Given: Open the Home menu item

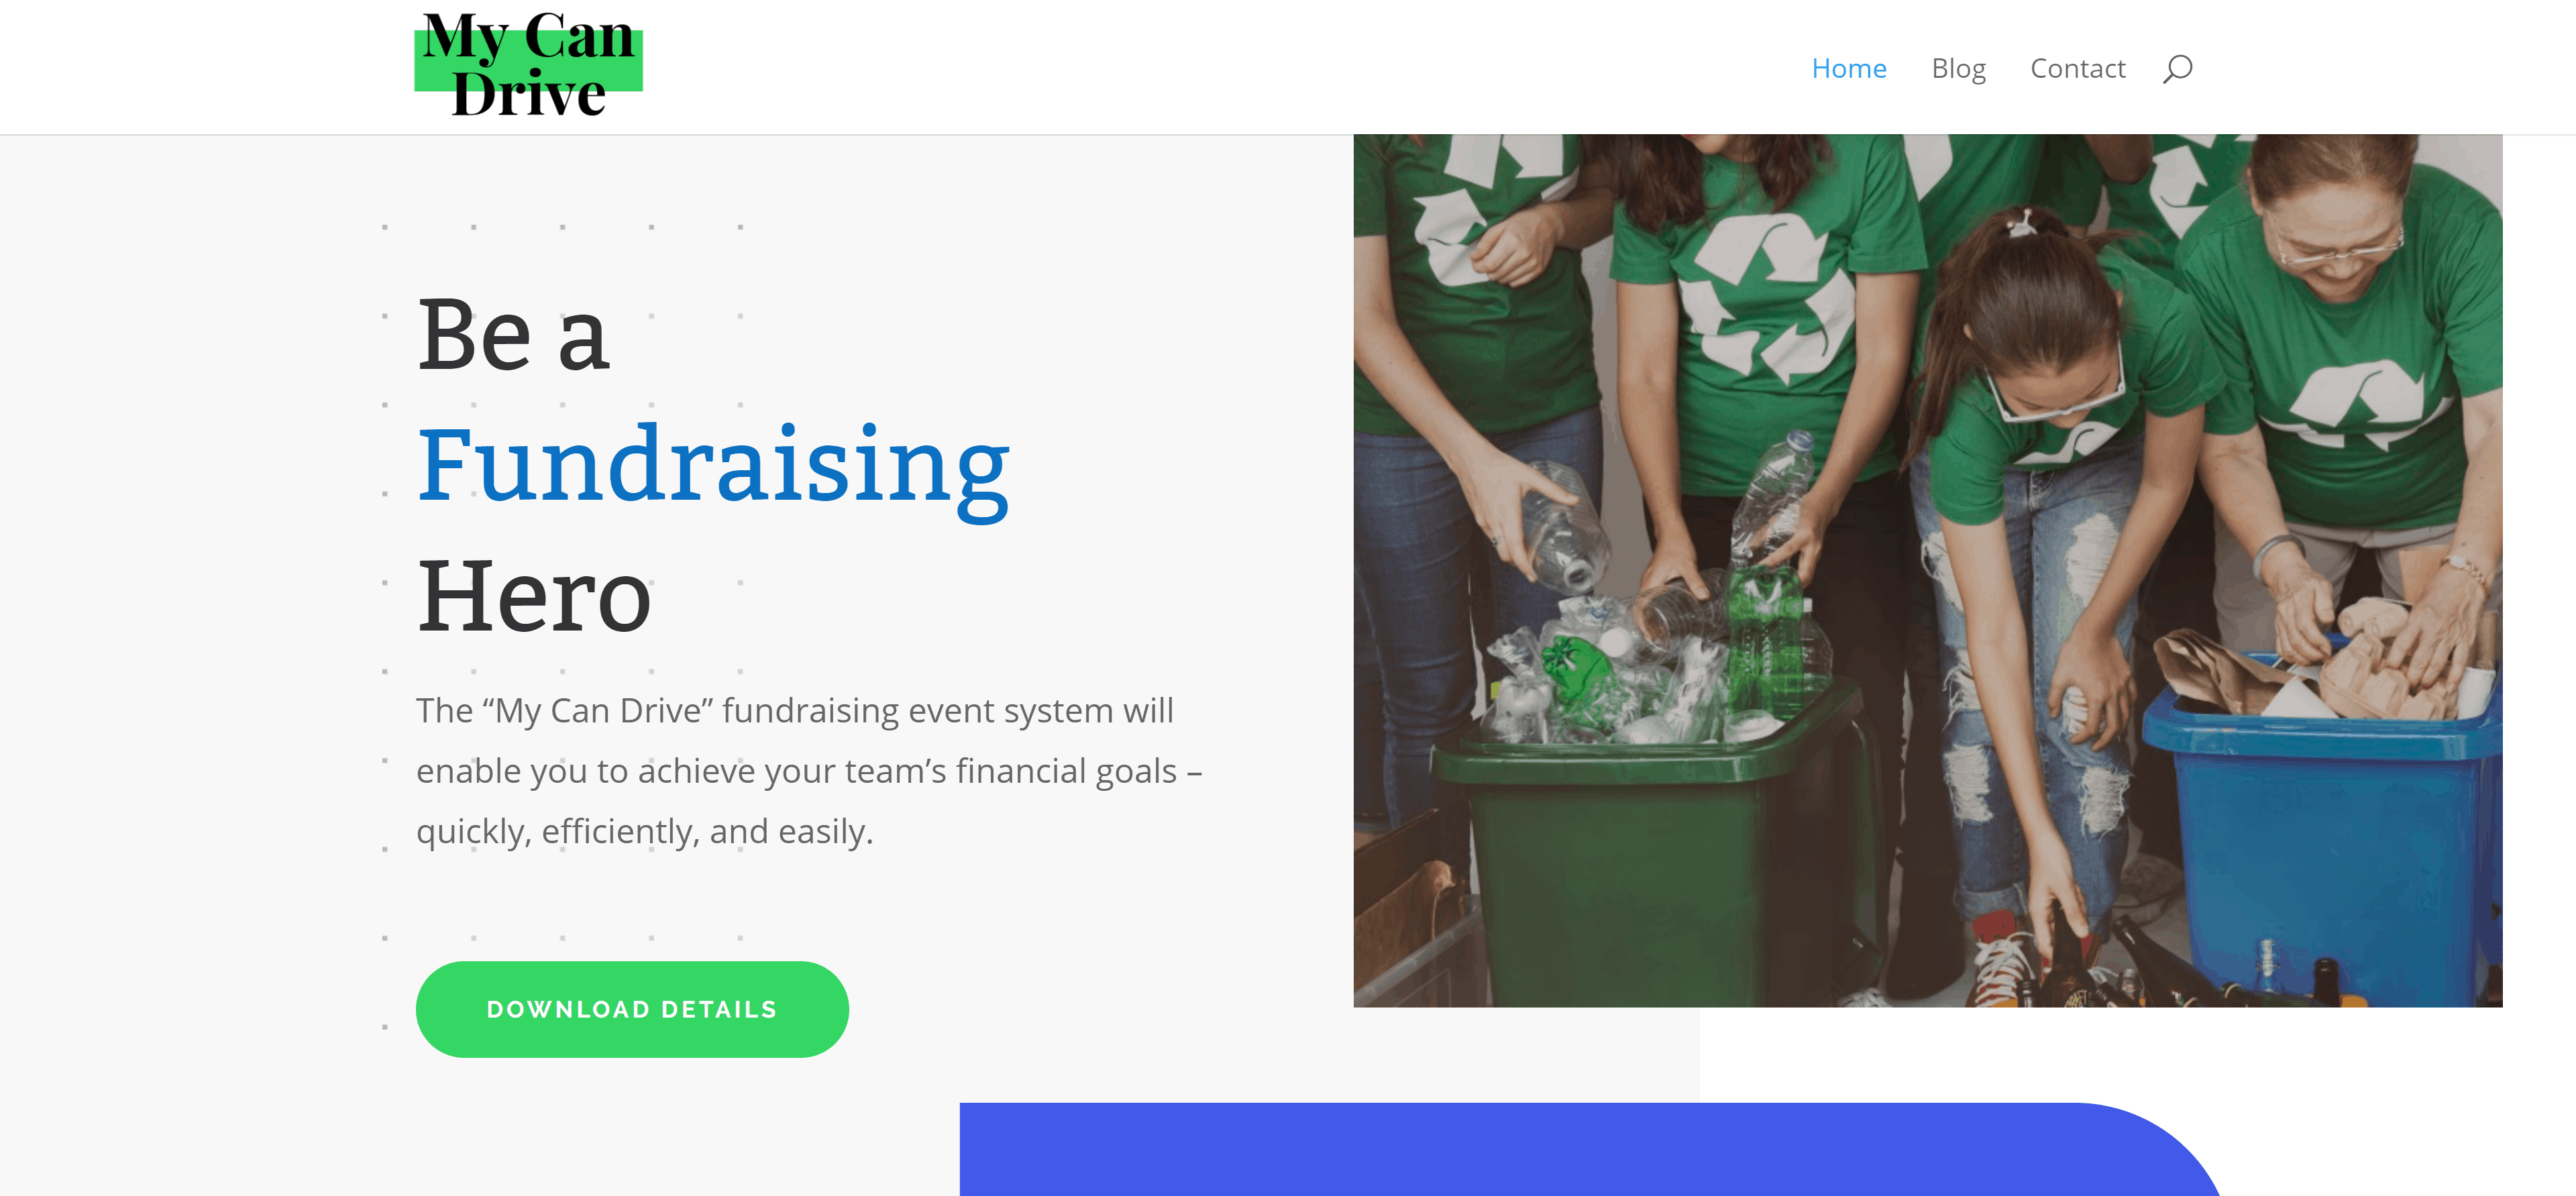Looking at the screenshot, I should pos(1848,68).
